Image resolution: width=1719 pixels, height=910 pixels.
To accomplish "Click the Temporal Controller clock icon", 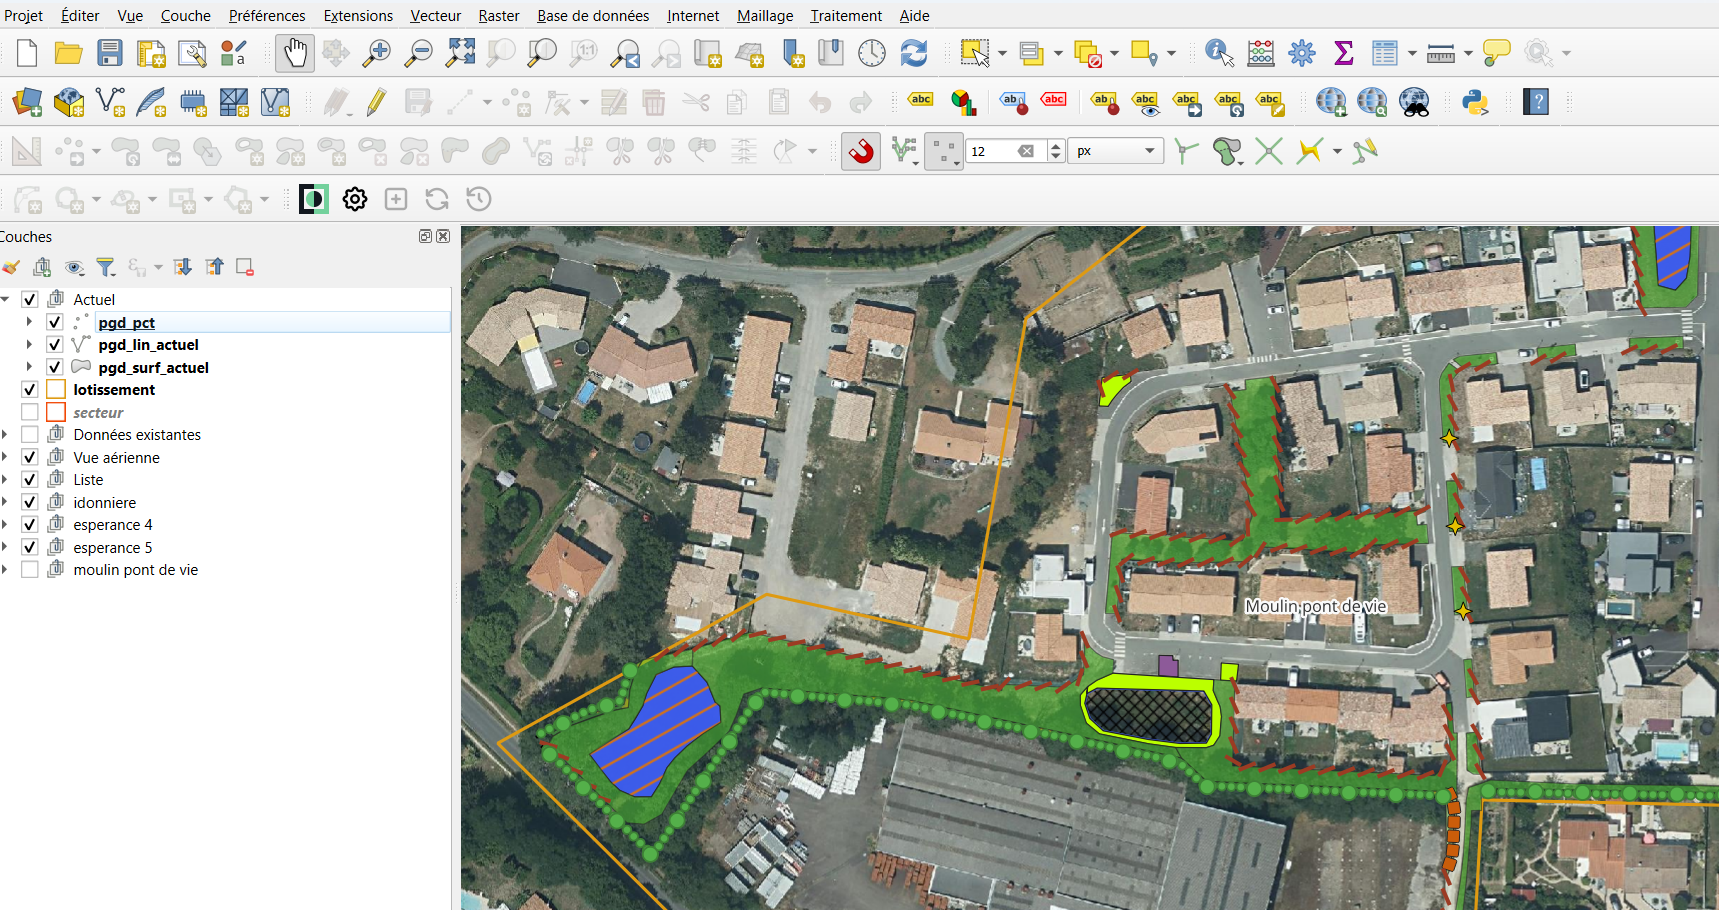I will [x=872, y=53].
